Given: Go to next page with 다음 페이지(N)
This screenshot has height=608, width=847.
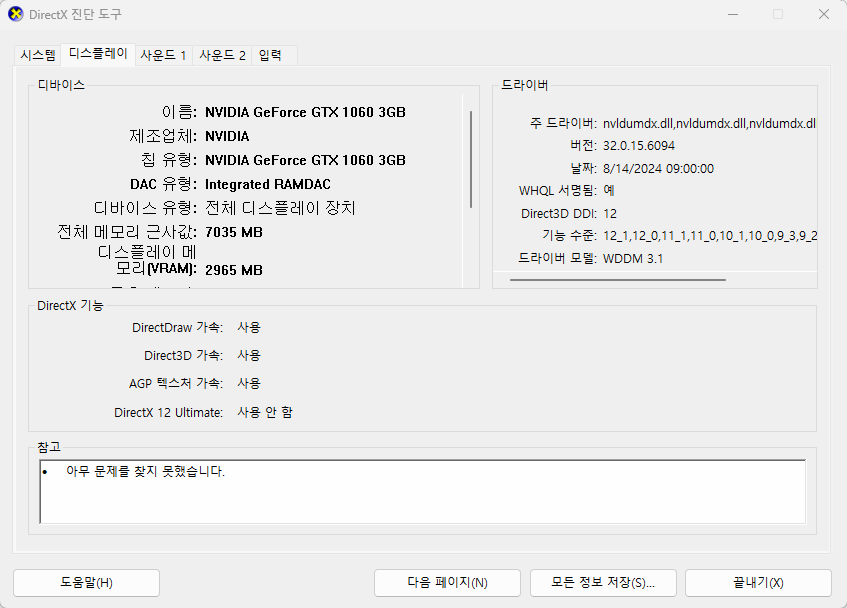Looking at the screenshot, I should pyautogui.click(x=447, y=583).
